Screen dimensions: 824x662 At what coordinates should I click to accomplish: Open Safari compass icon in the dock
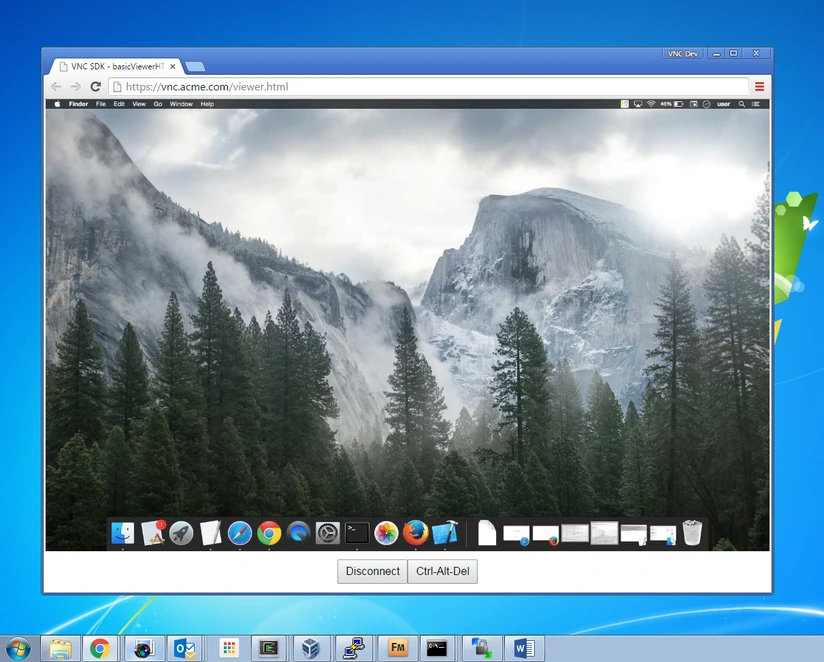tap(240, 533)
